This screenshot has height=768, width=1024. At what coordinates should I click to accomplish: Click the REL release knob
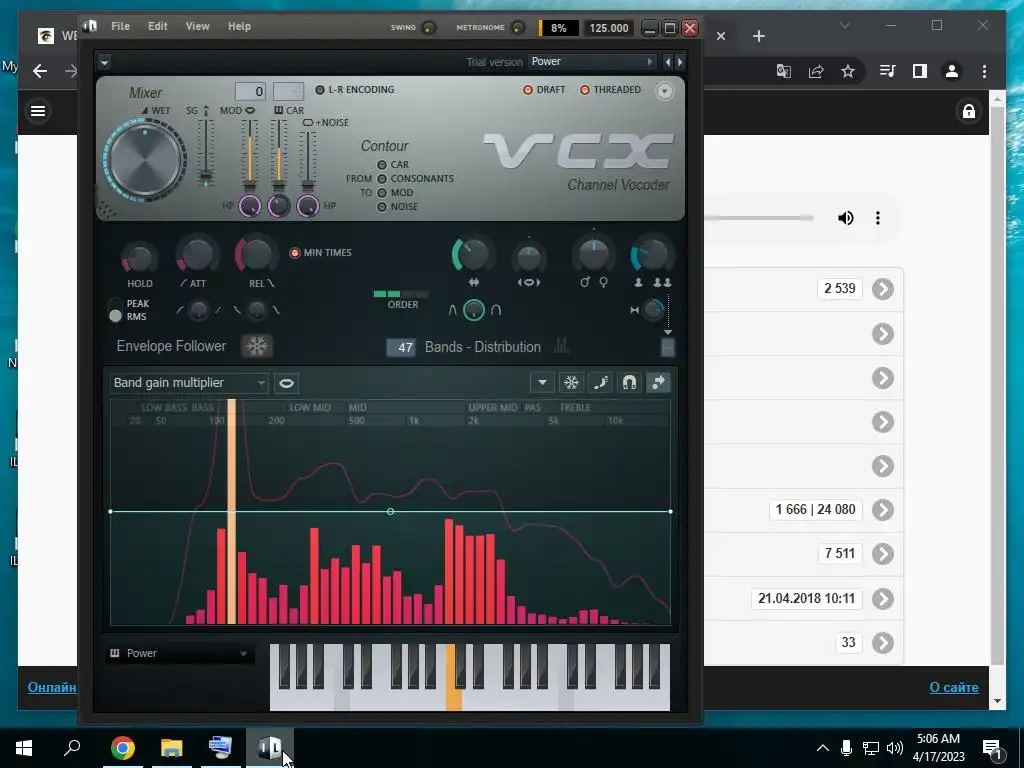256,253
